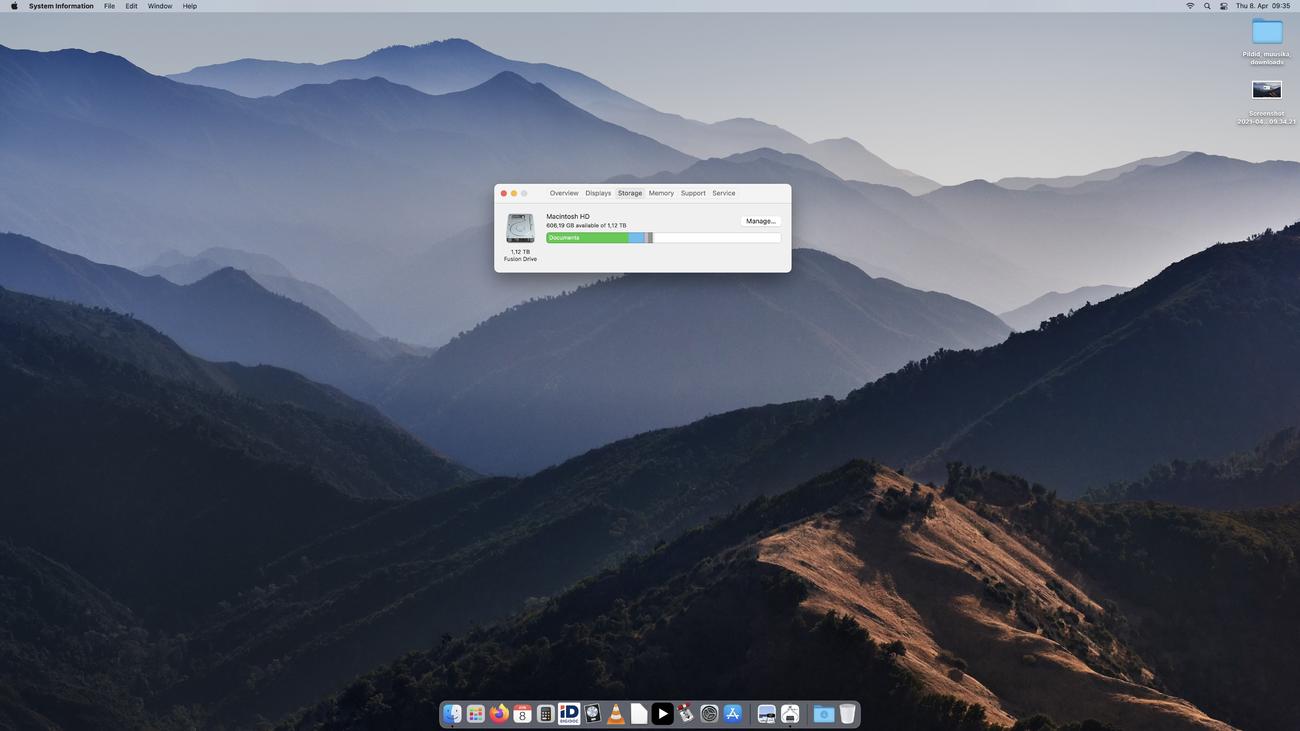Open the Wi-Fi status menu

pyautogui.click(x=1190, y=6)
